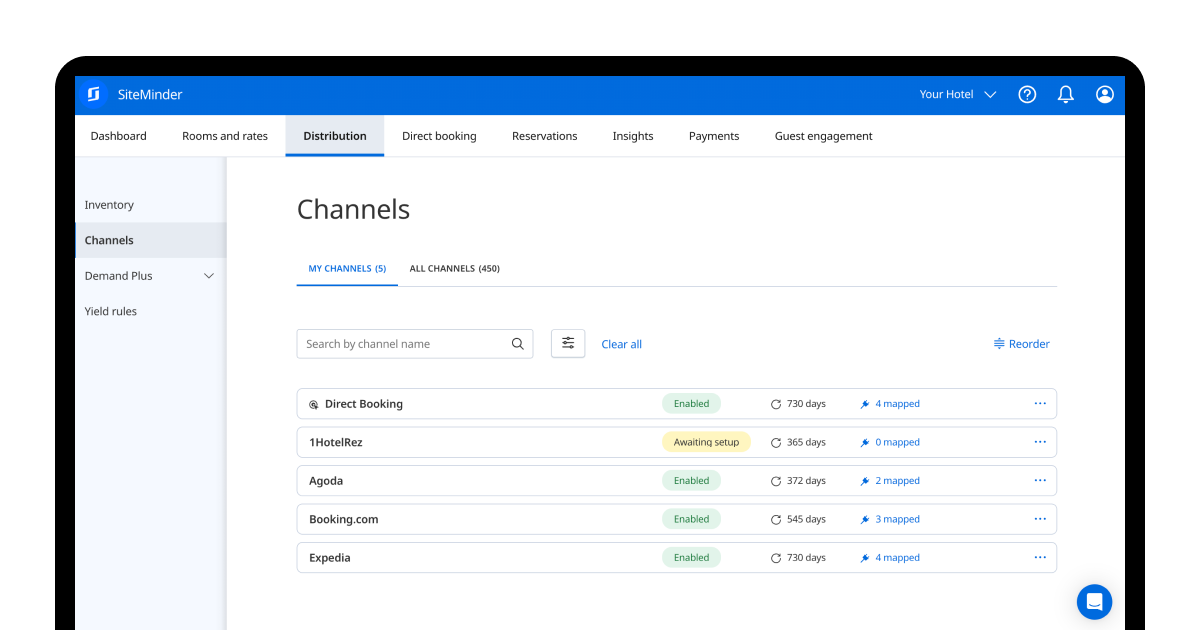Click the SiteMinder logo icon
The height and width of the screenshot is (630, 1200).
coord(94,94)
